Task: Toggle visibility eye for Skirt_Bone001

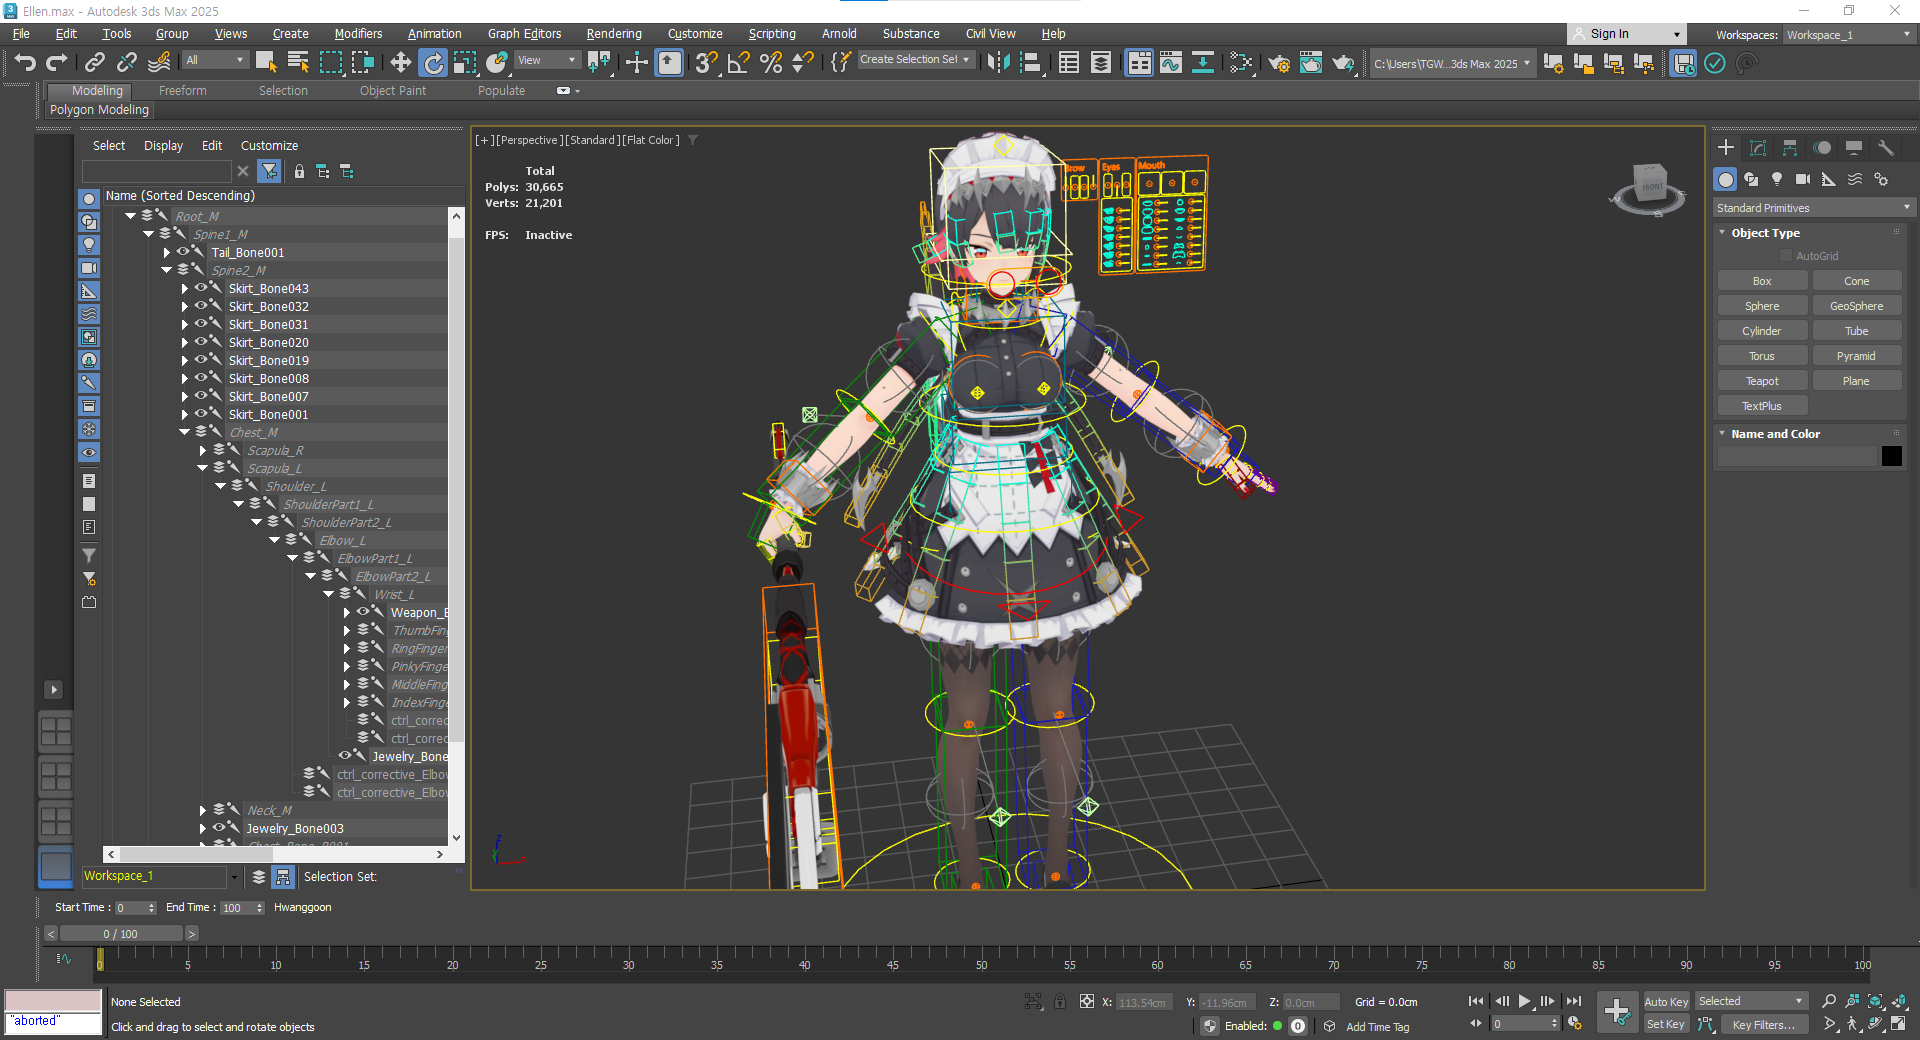Action: pos(201,414)
